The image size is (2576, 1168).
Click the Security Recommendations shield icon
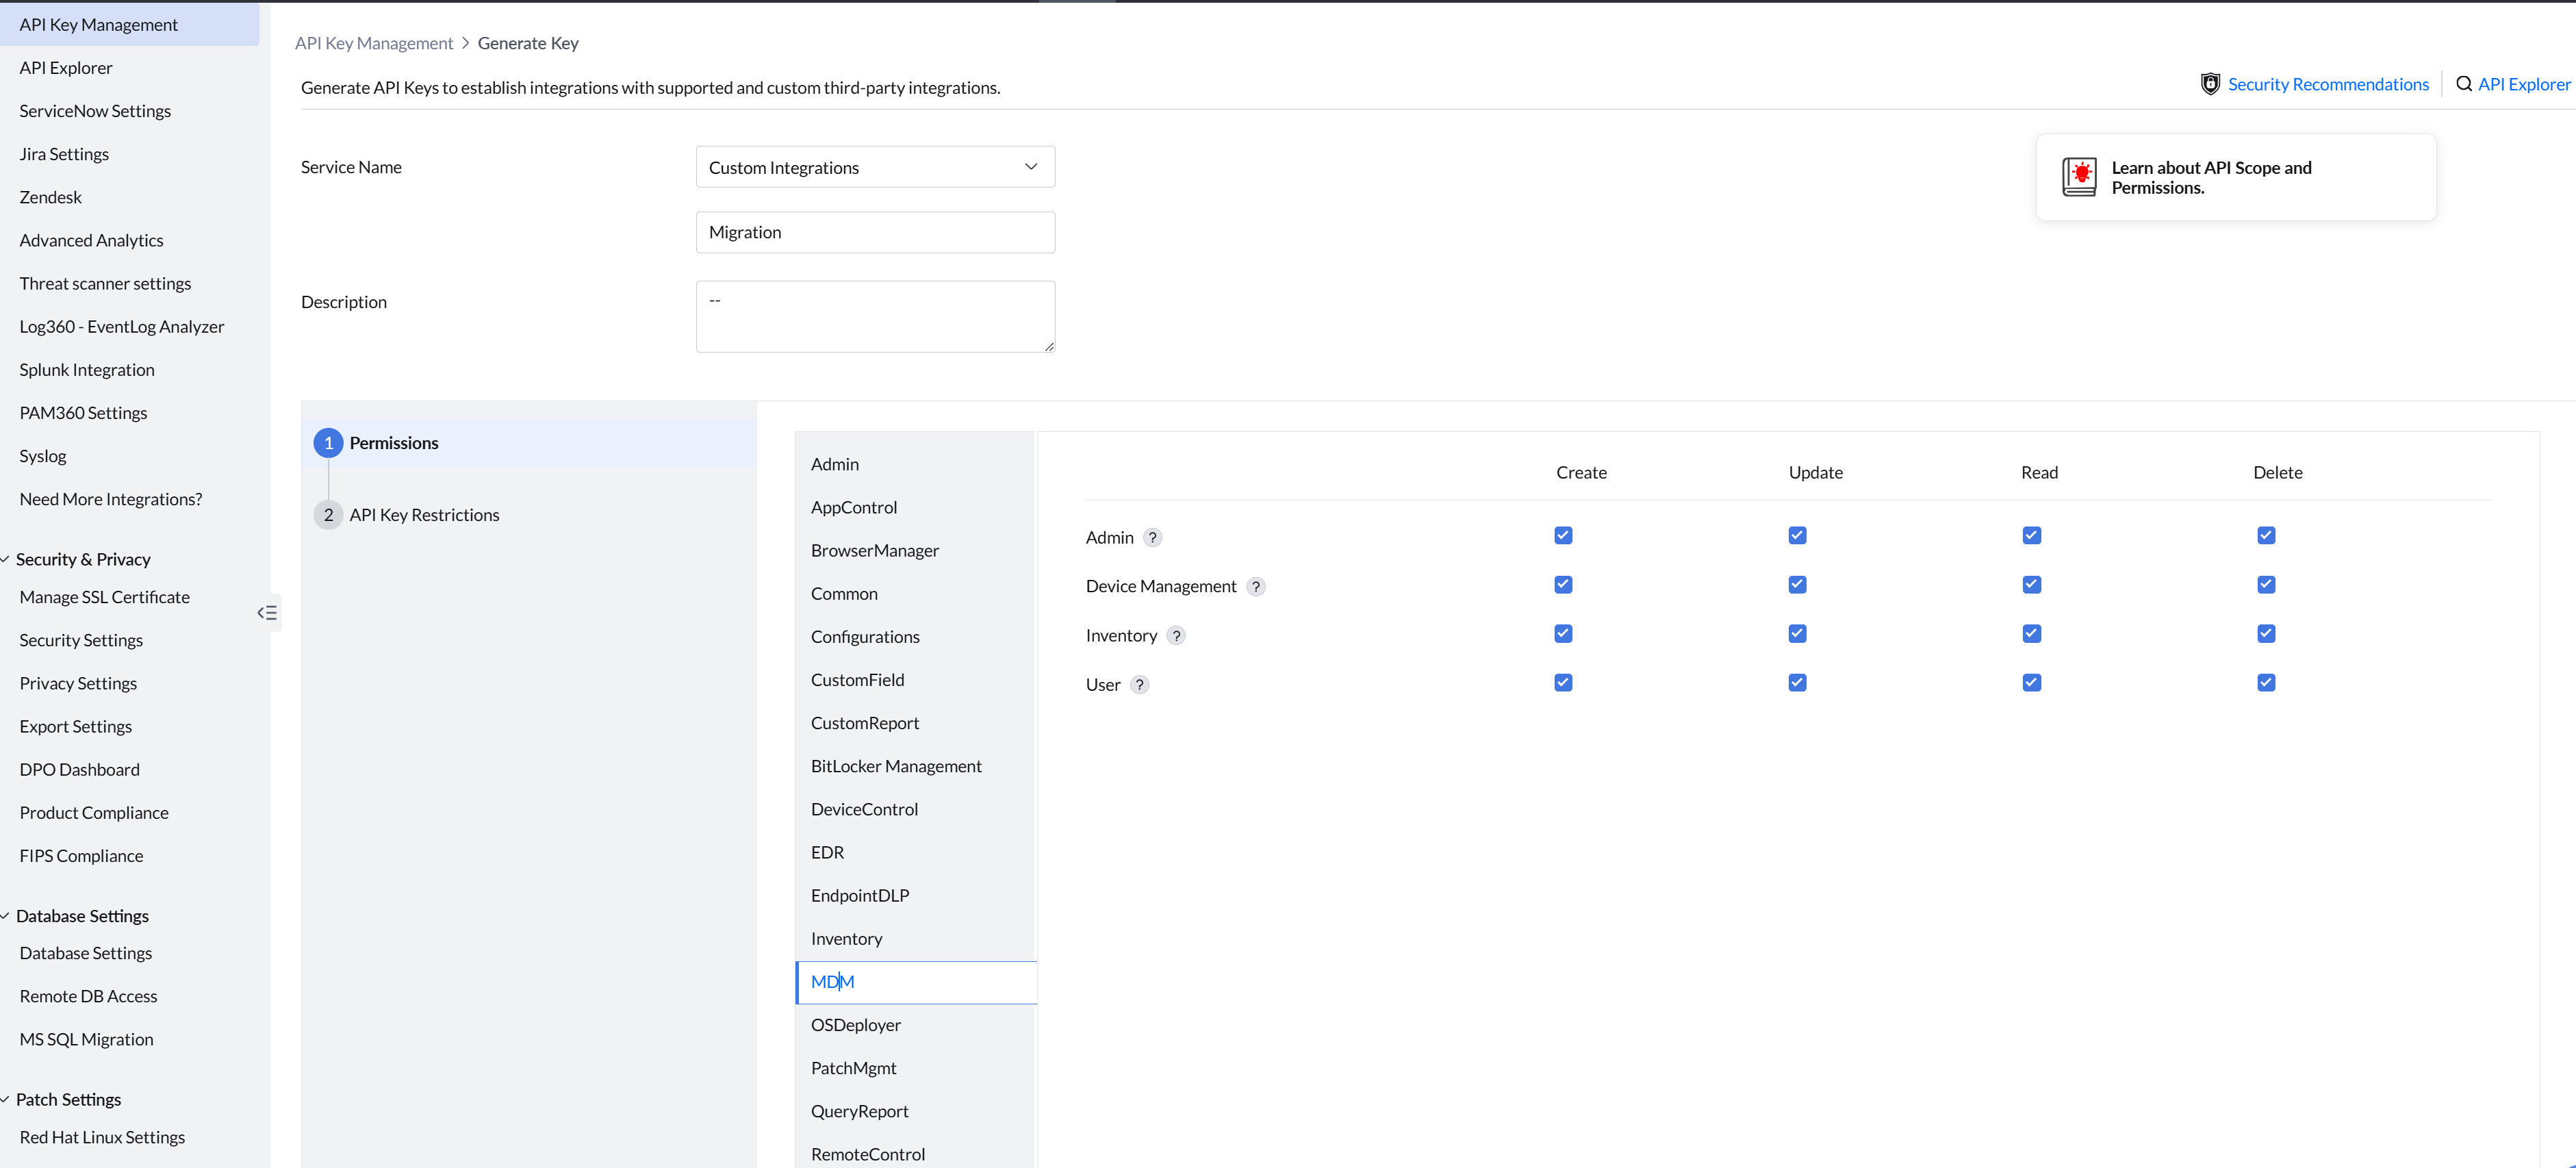click(2210, 84)
